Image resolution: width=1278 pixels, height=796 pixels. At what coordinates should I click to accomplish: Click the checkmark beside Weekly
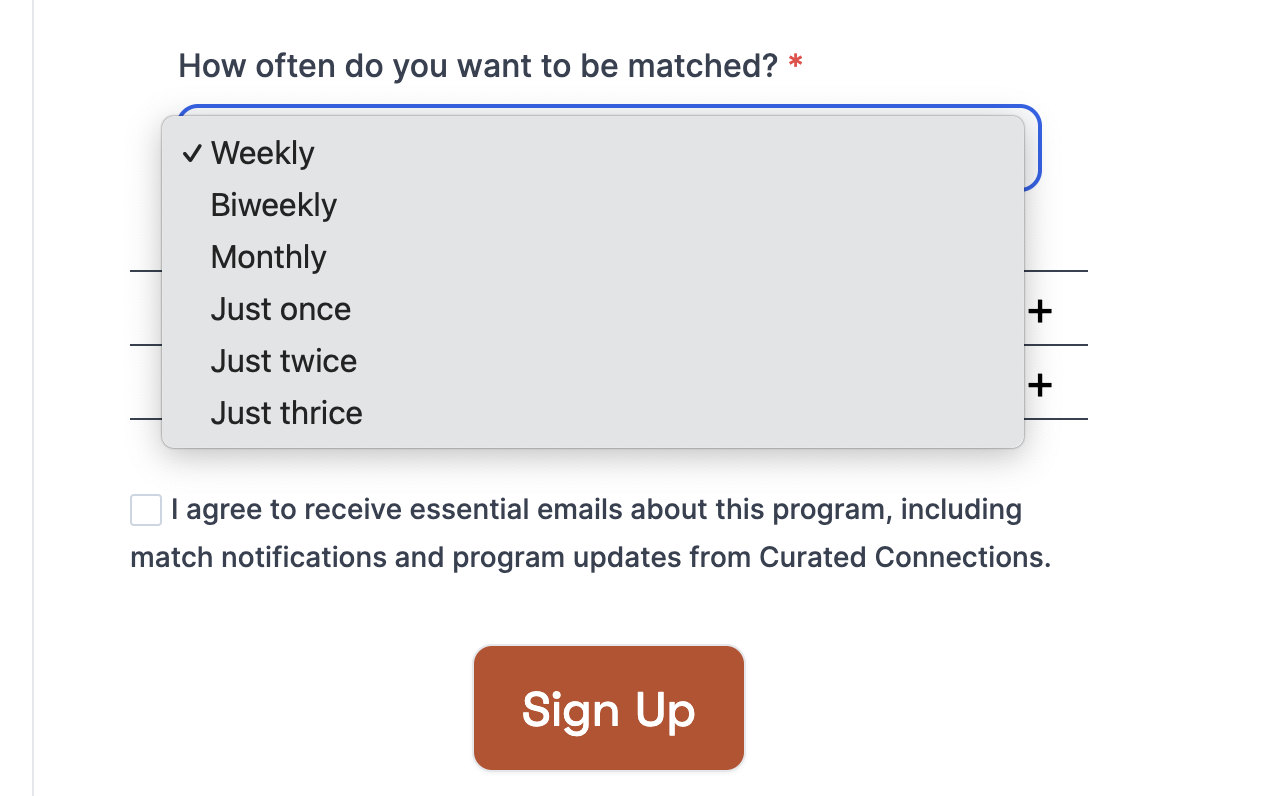(x=192, y=153)
